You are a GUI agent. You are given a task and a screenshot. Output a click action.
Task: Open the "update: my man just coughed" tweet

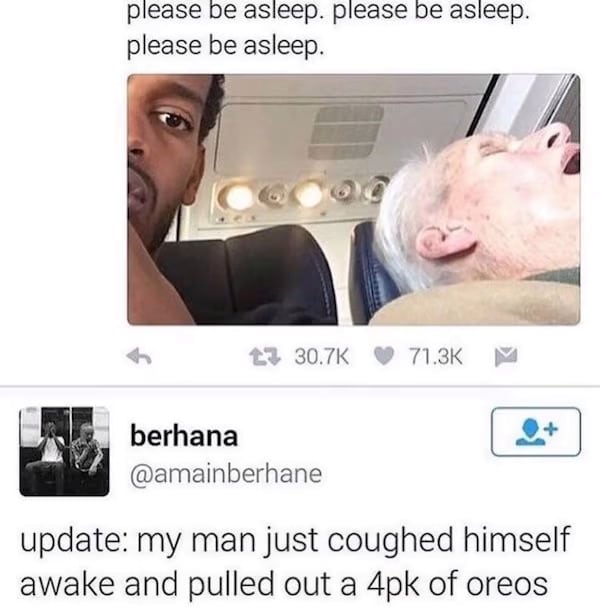pos(295,562)
